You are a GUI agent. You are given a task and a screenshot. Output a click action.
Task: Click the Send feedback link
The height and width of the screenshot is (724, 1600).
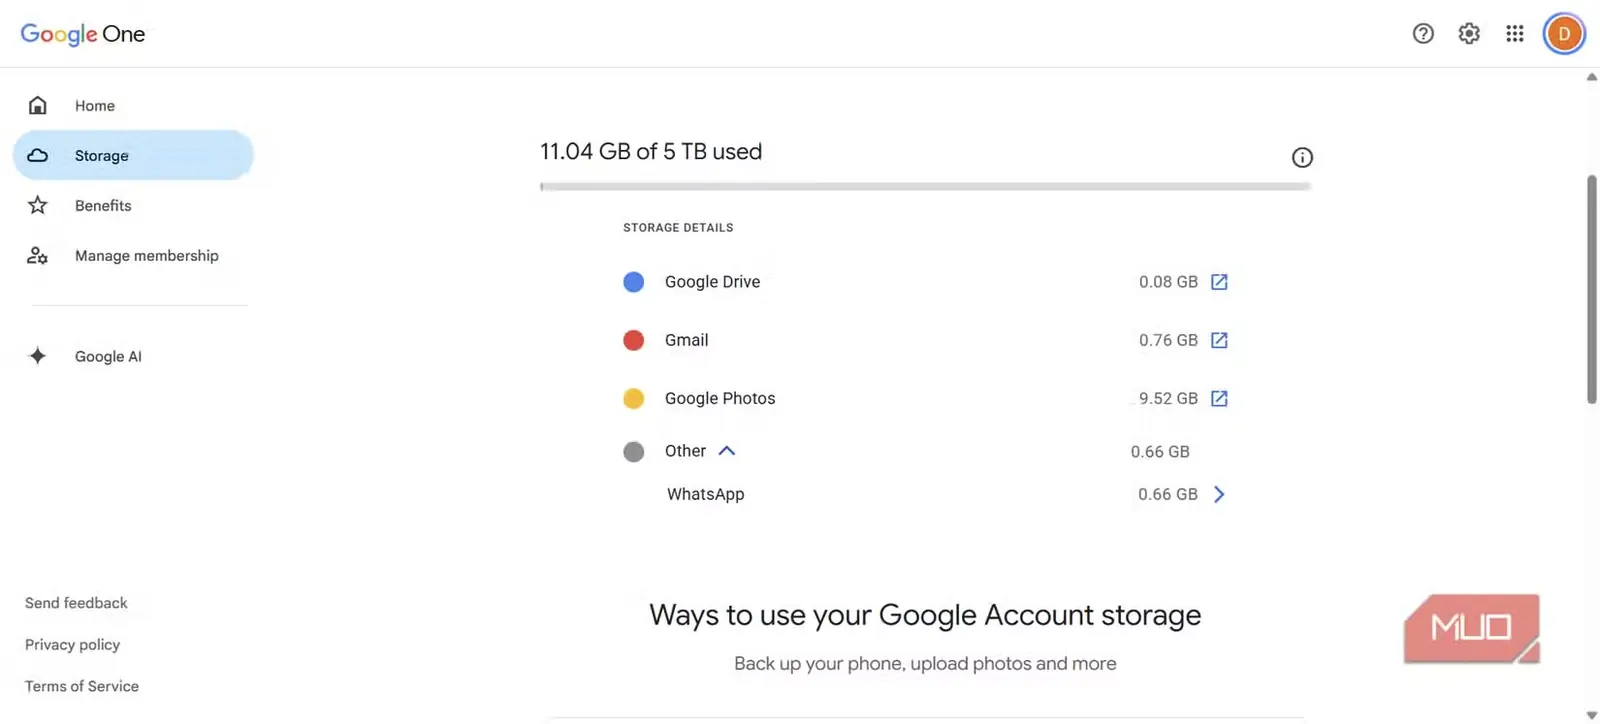click(x=76, y=603)
